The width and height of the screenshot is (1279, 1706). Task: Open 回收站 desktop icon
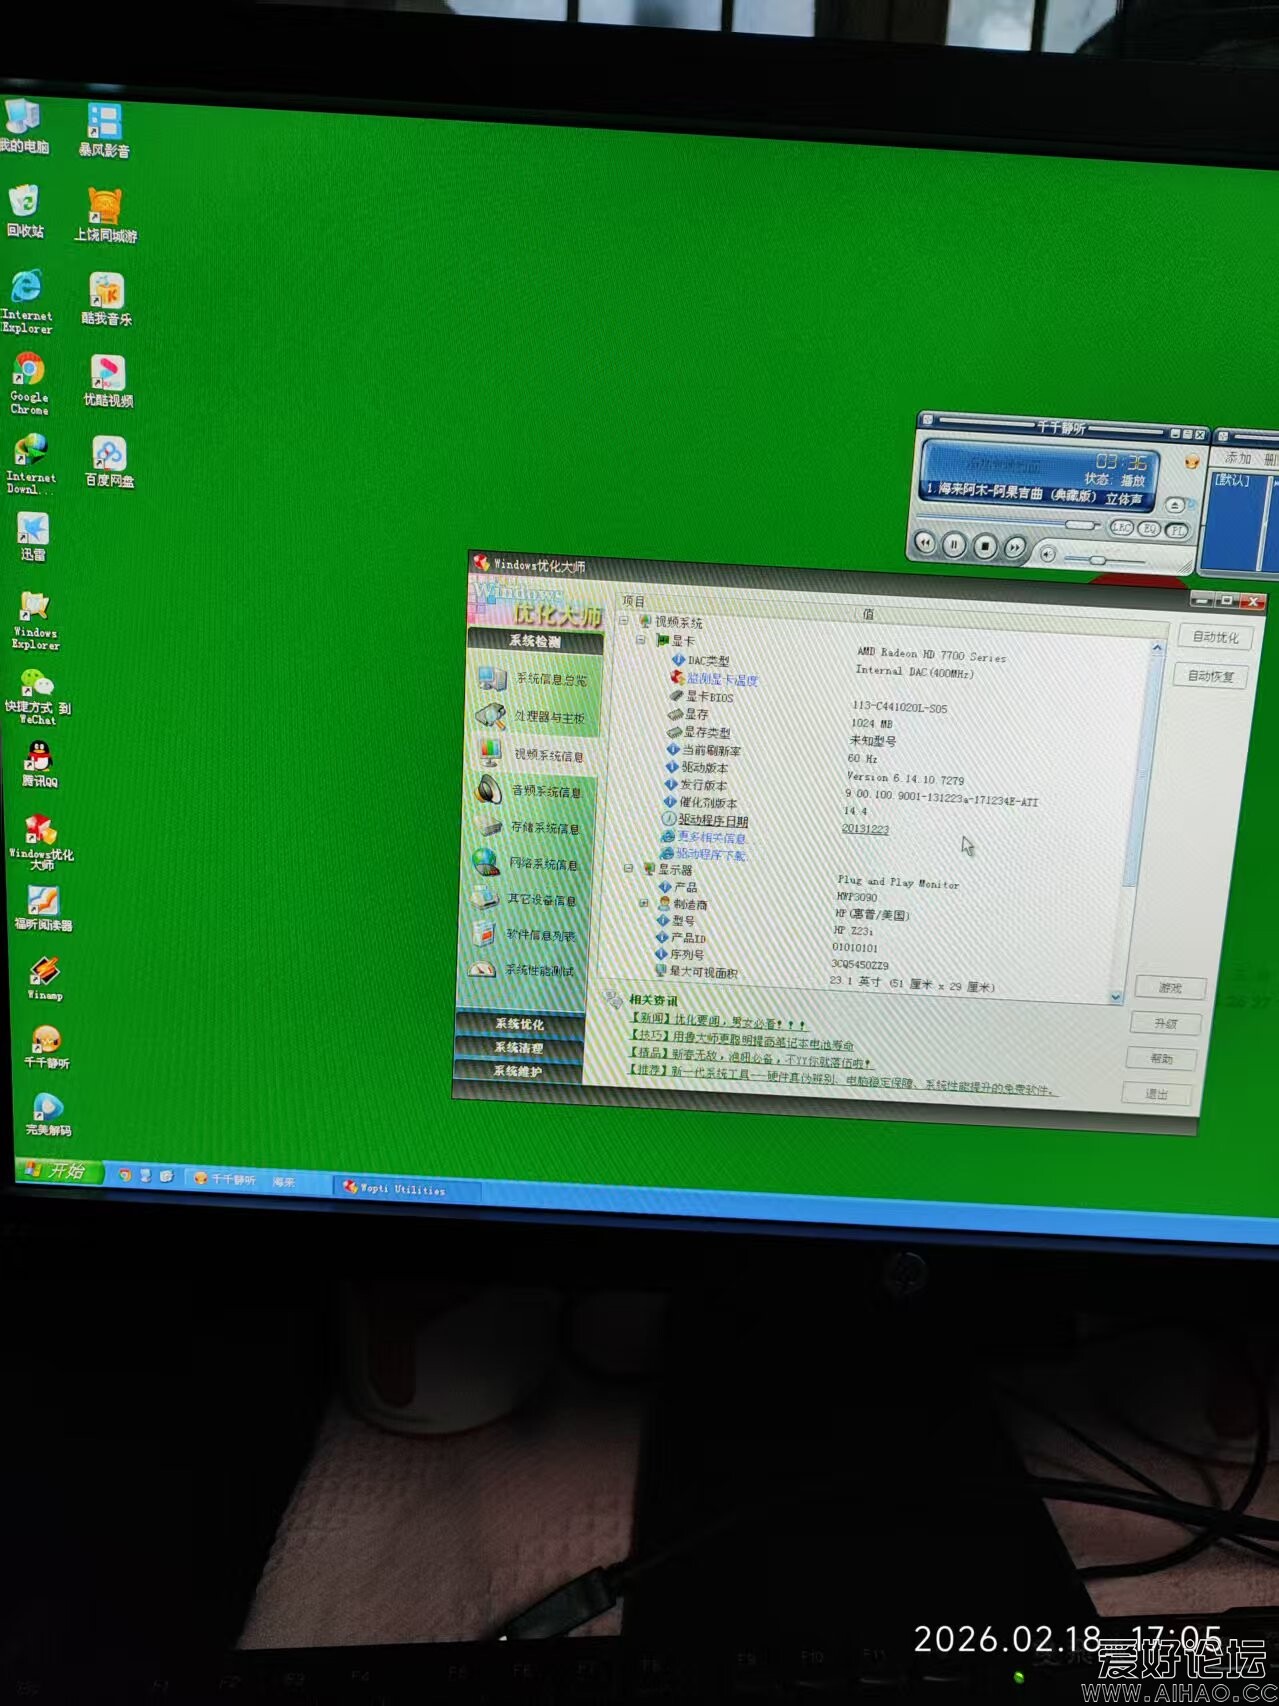coord(24,211)
